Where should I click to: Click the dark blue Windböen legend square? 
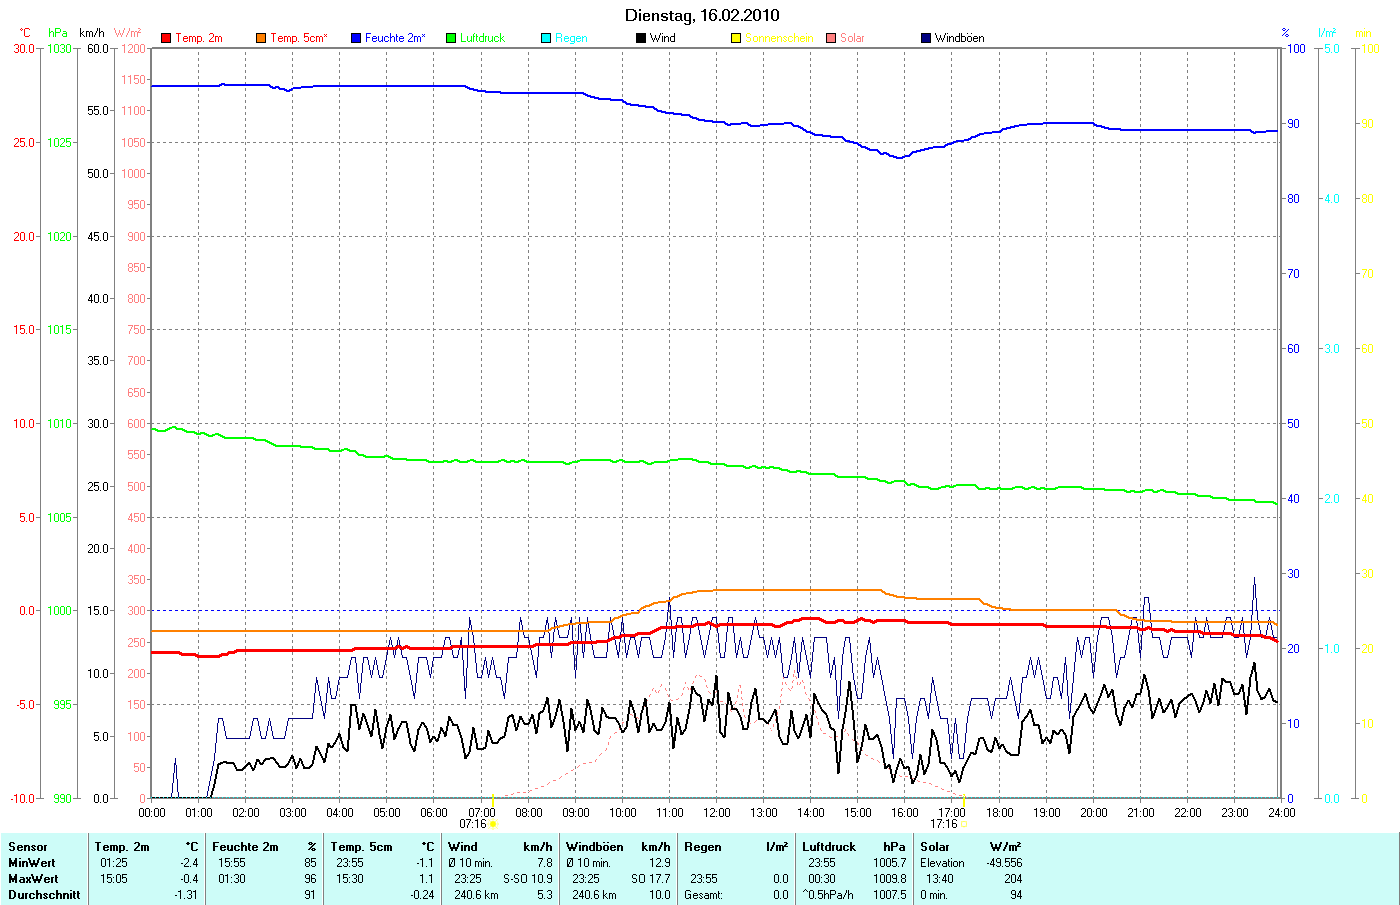pyautogui.click(x=926, y=38)
